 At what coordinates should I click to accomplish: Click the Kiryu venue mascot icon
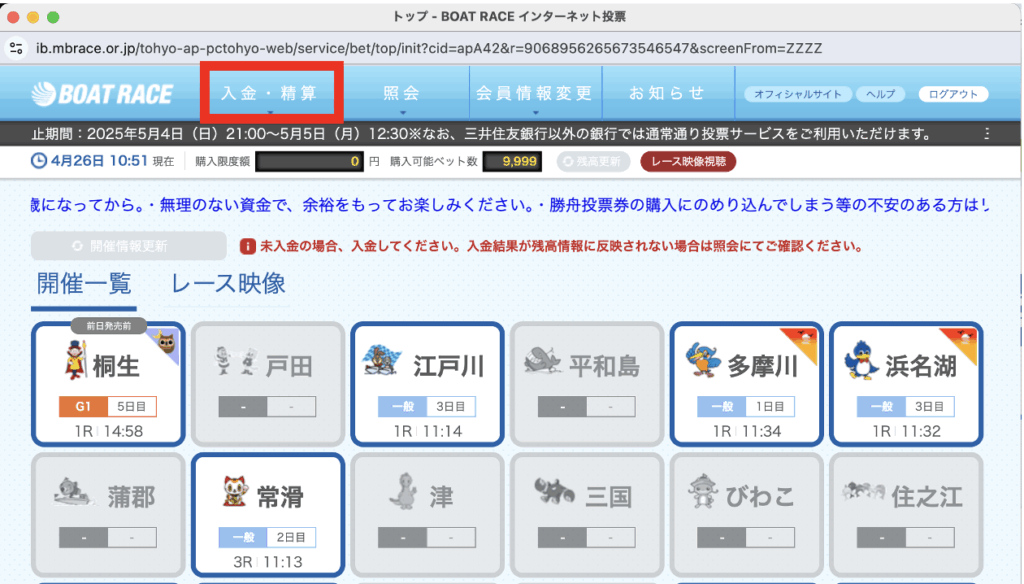coord(75,362)
